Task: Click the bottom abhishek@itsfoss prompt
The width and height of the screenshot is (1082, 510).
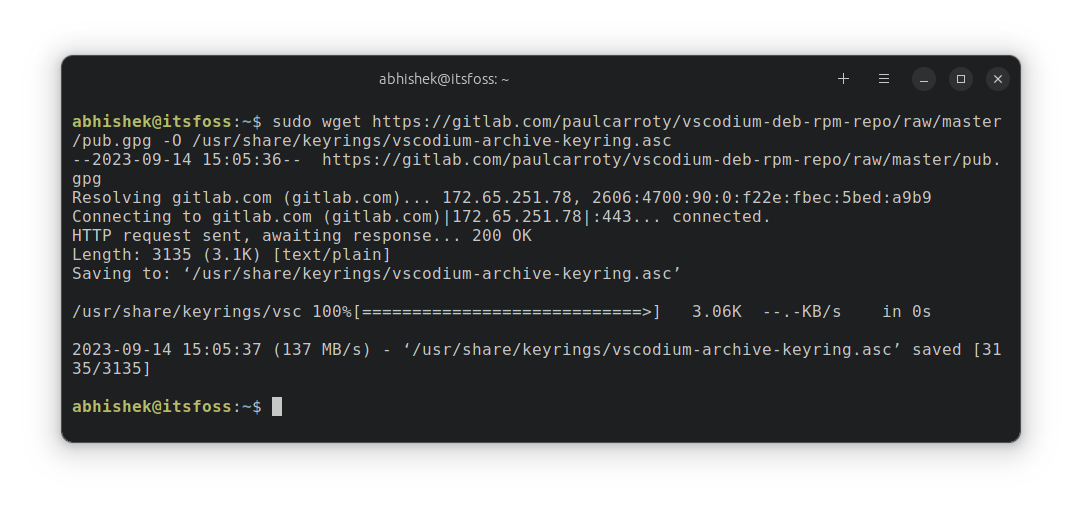Action: pyautogui.click(x=152, y=406)
